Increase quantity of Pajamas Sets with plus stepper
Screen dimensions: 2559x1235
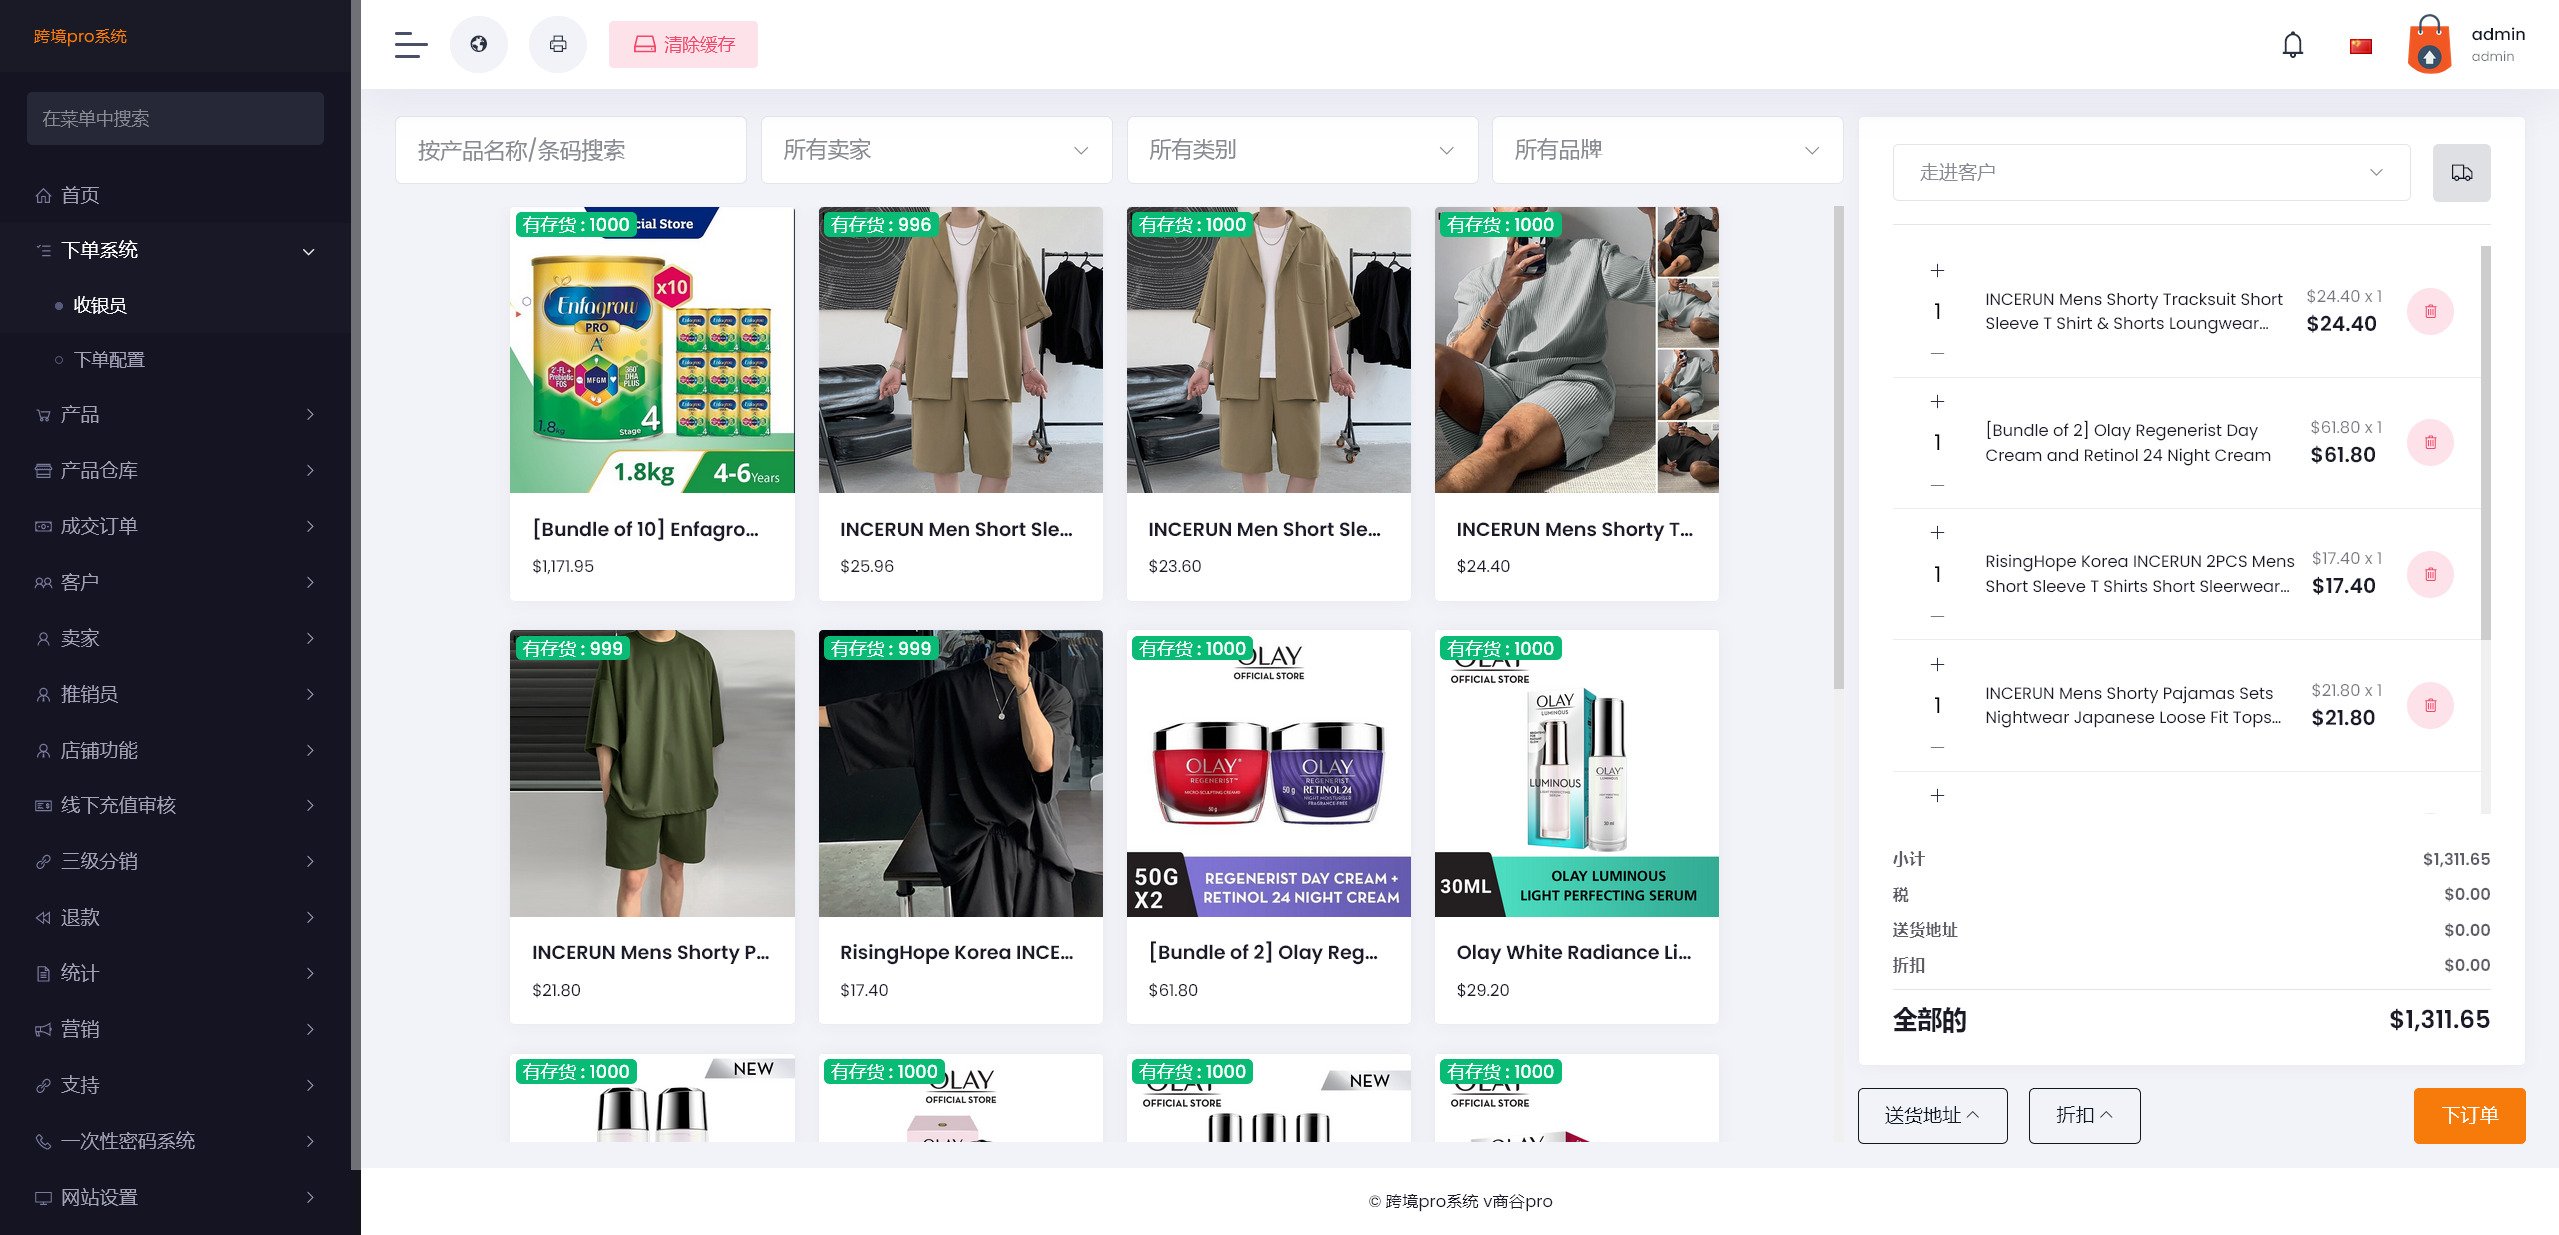coord(1937,664)
